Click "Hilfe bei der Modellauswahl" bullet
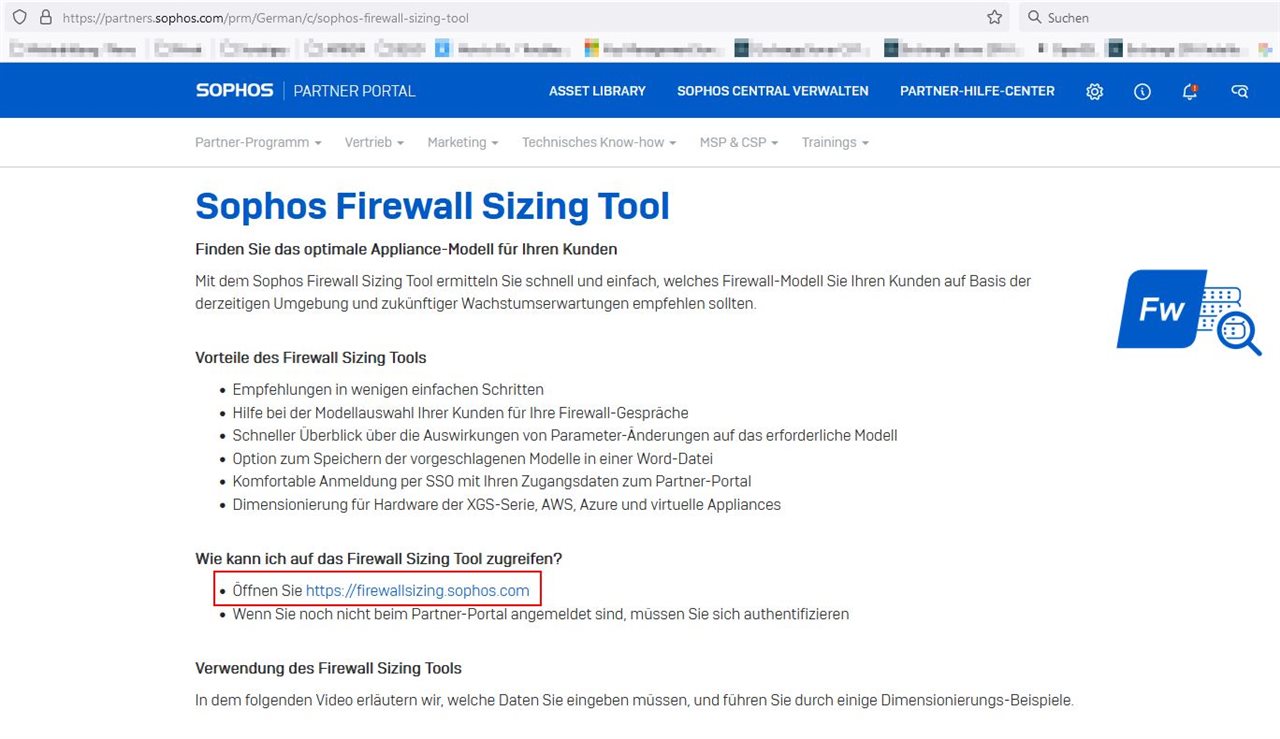Image resolution: width=1280 pixels, height=739 pixels. 460,412
